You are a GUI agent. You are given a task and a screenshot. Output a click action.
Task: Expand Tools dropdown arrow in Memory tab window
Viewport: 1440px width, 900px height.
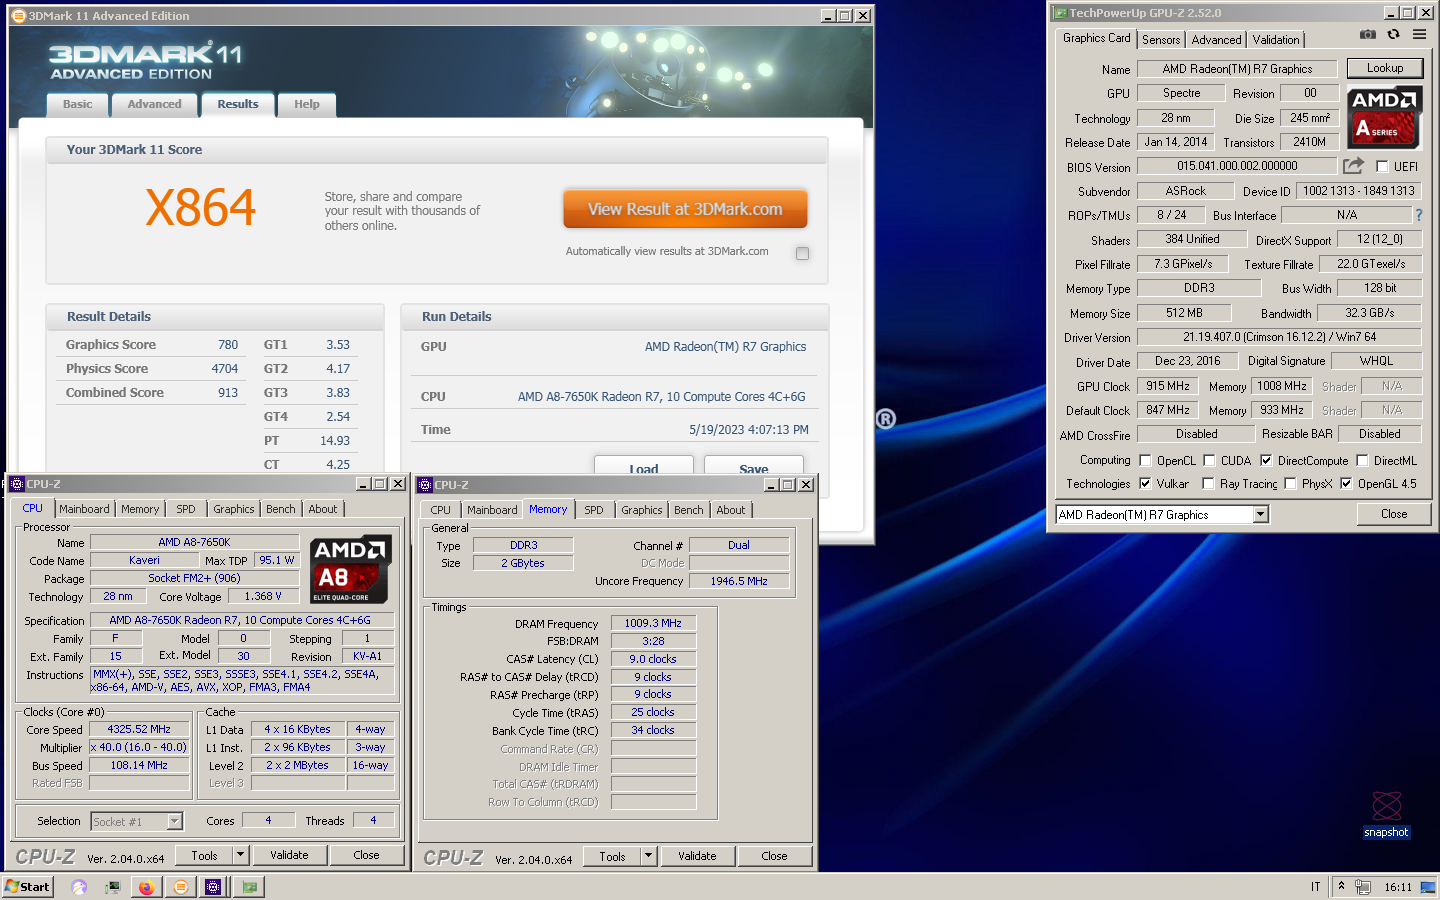[x=648, y=856]
